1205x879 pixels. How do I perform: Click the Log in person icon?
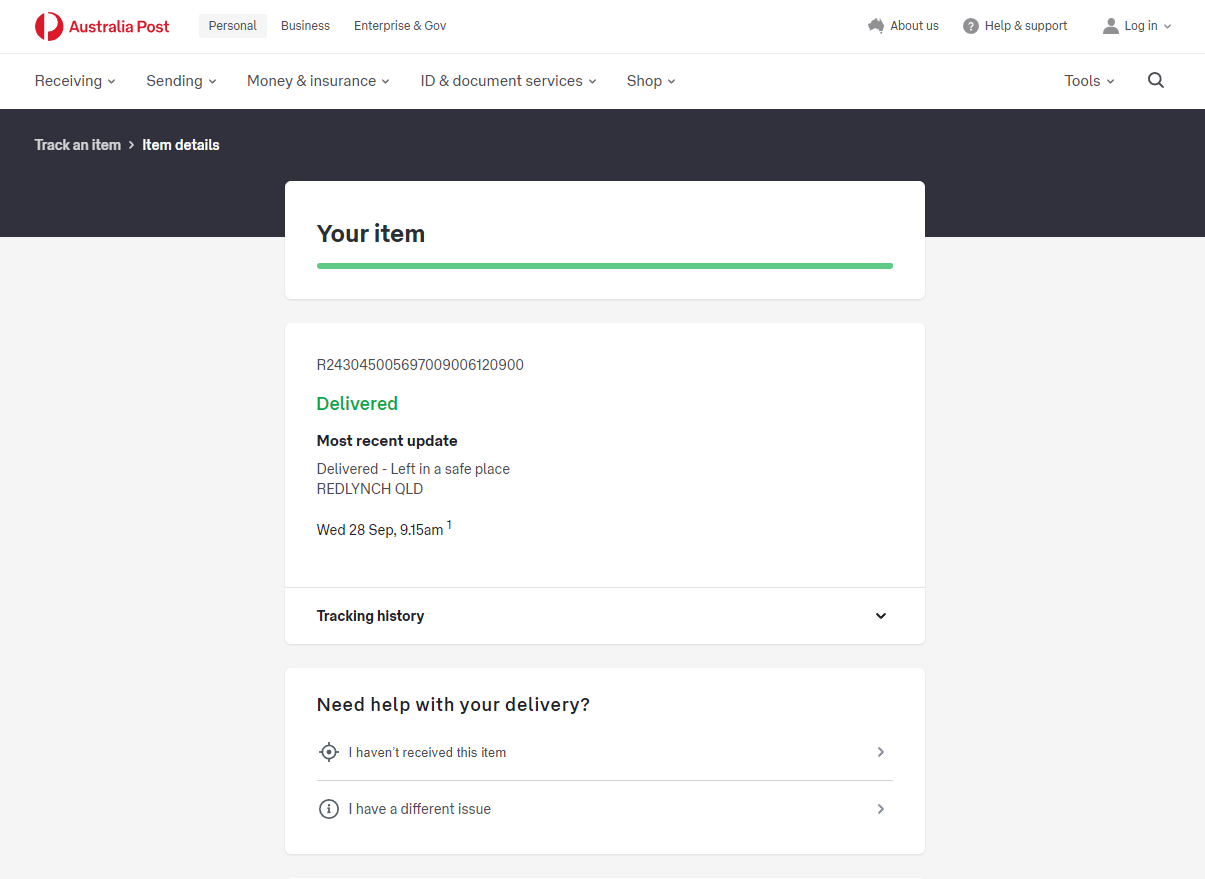[x=1110, y=26]
